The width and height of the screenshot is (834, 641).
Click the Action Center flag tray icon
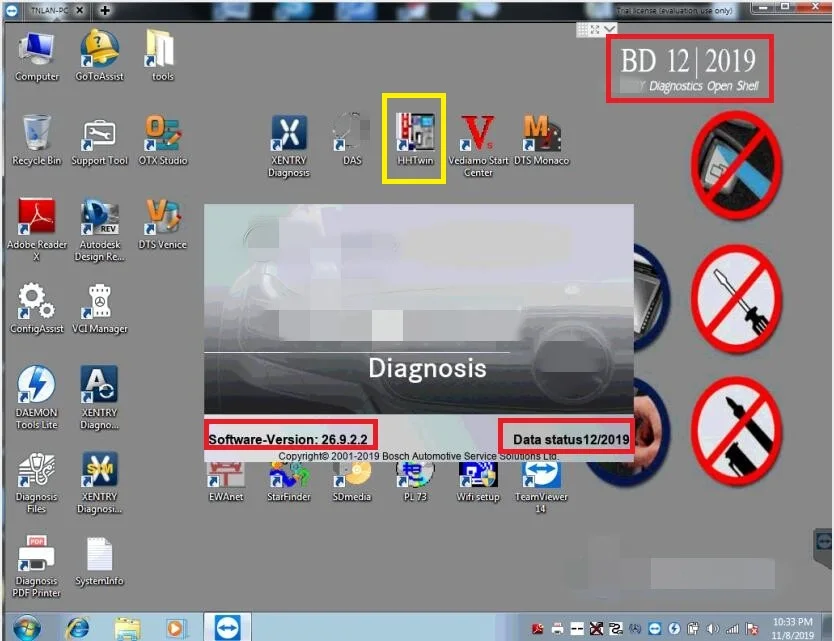point(752,629)
